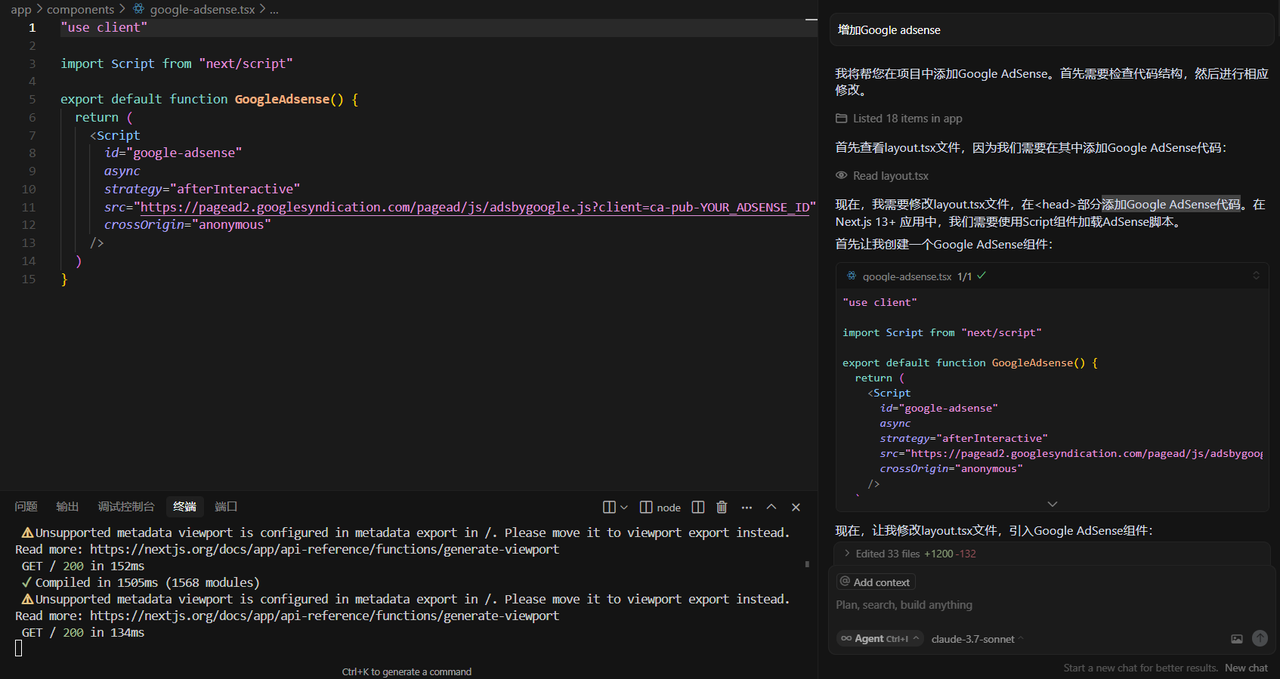Image resolution: width=1280 pixels, height=679 pixels.
Task: Send message with the up-arrow button
Action: [1260, 638]
